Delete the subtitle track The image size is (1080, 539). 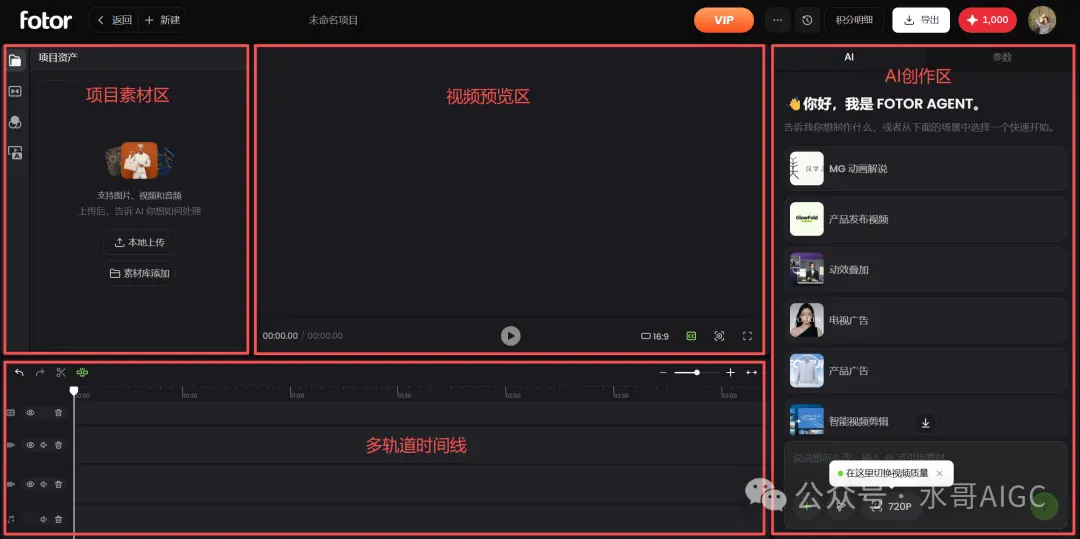[59, 412]
